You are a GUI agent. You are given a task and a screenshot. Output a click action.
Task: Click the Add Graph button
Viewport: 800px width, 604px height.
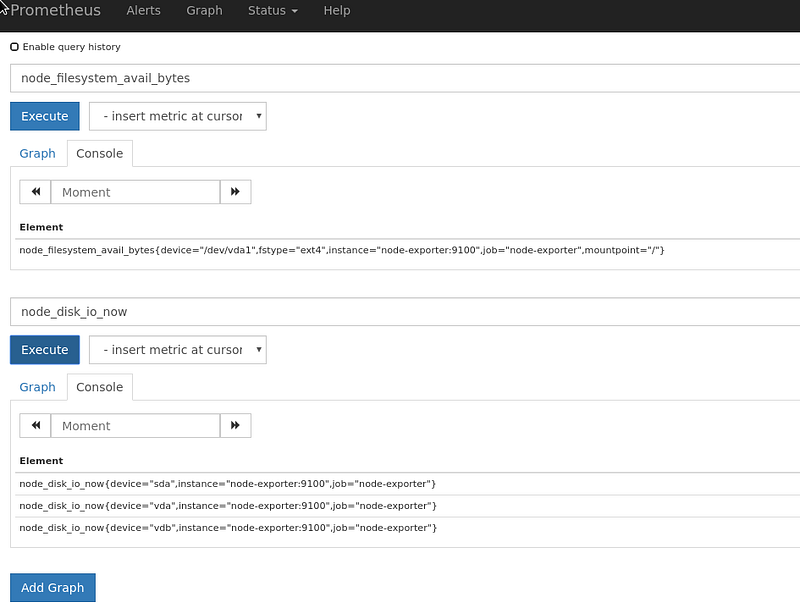pos(53,588)
